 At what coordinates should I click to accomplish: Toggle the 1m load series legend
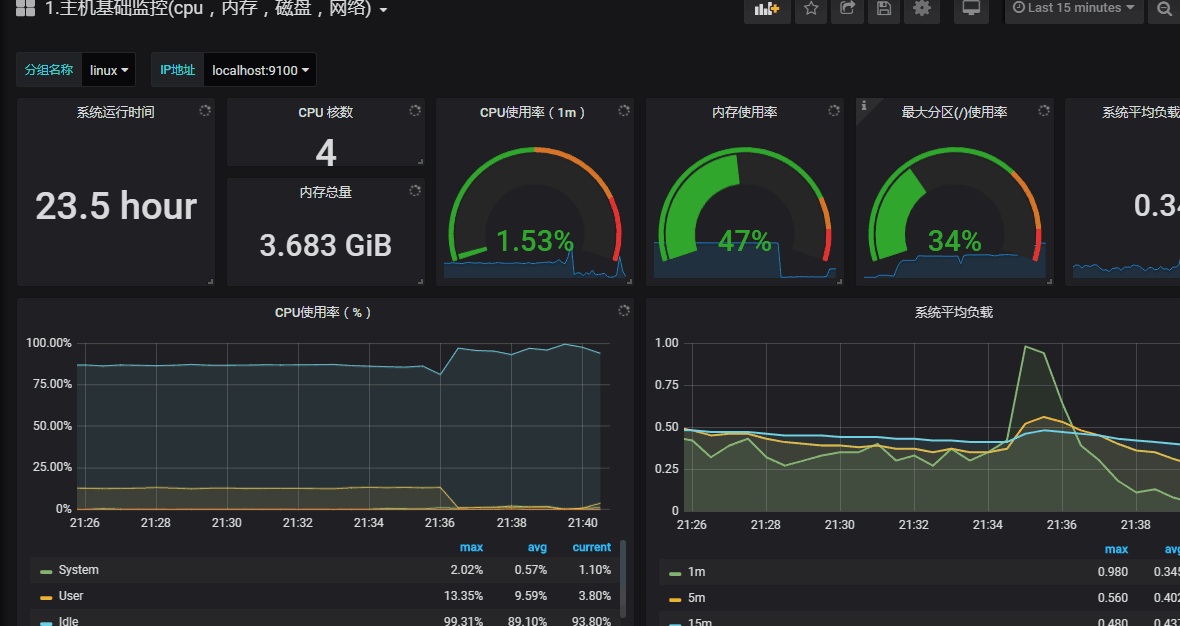(696, 572)
